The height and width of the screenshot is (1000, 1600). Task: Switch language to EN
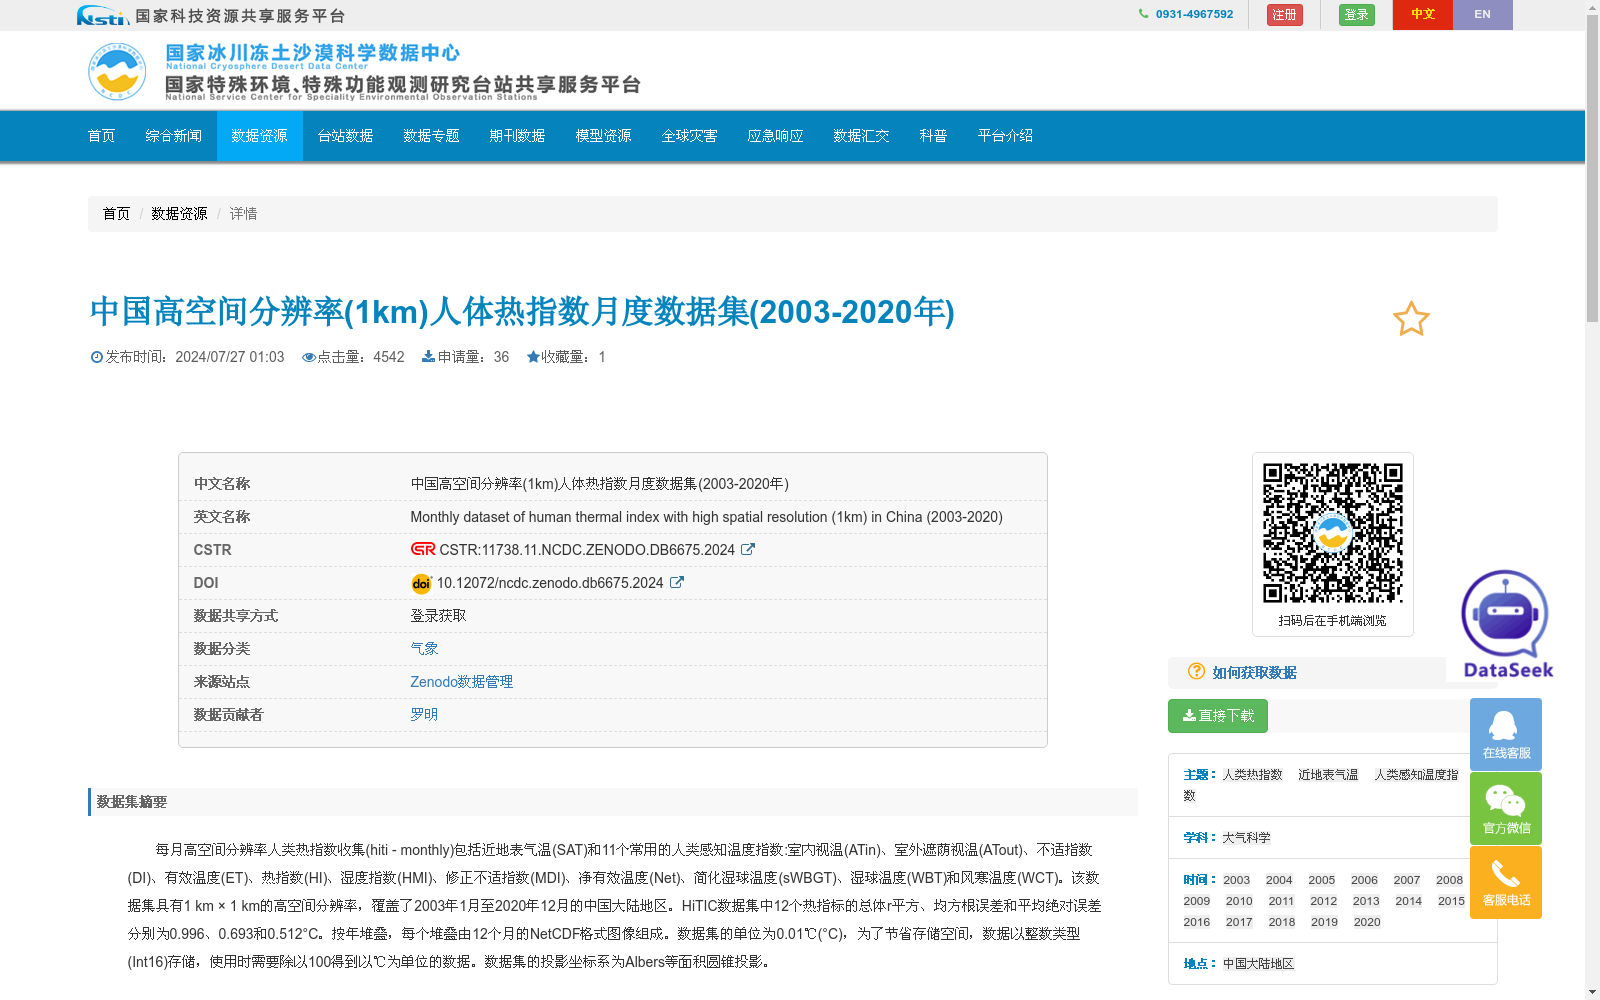[1482, 14]
